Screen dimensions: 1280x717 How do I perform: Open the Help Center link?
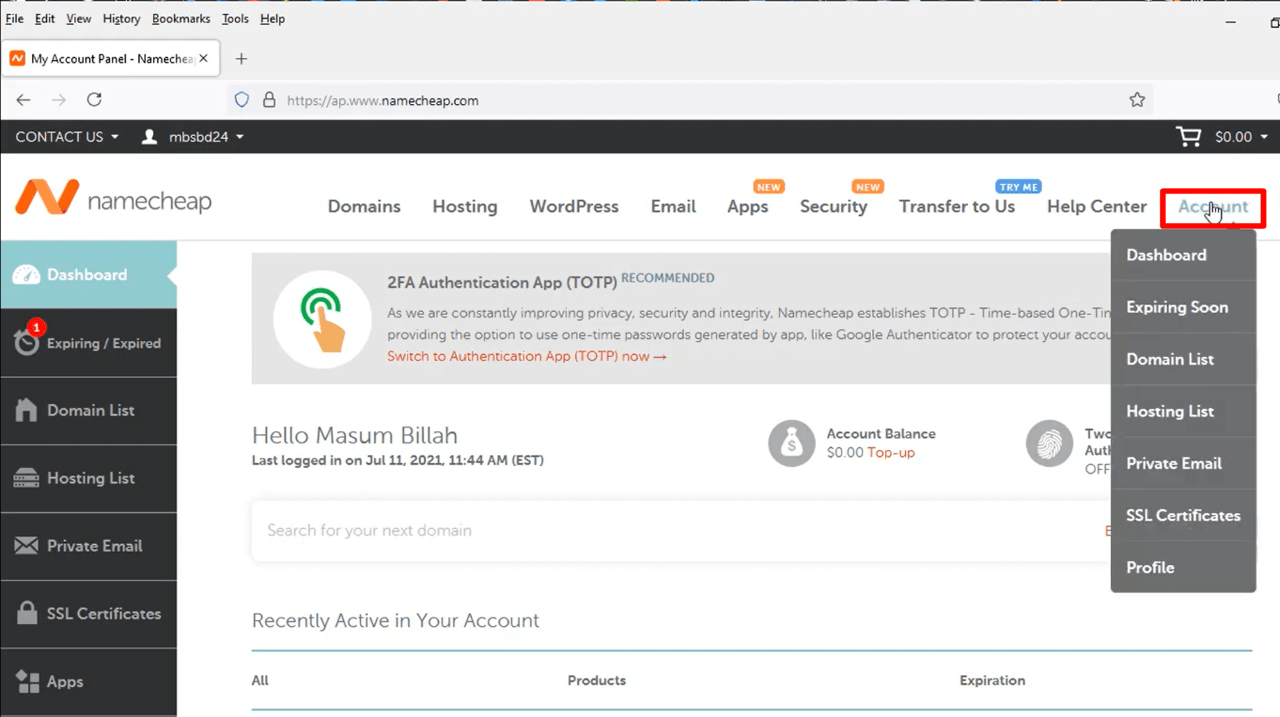[x=1097, y=207]
